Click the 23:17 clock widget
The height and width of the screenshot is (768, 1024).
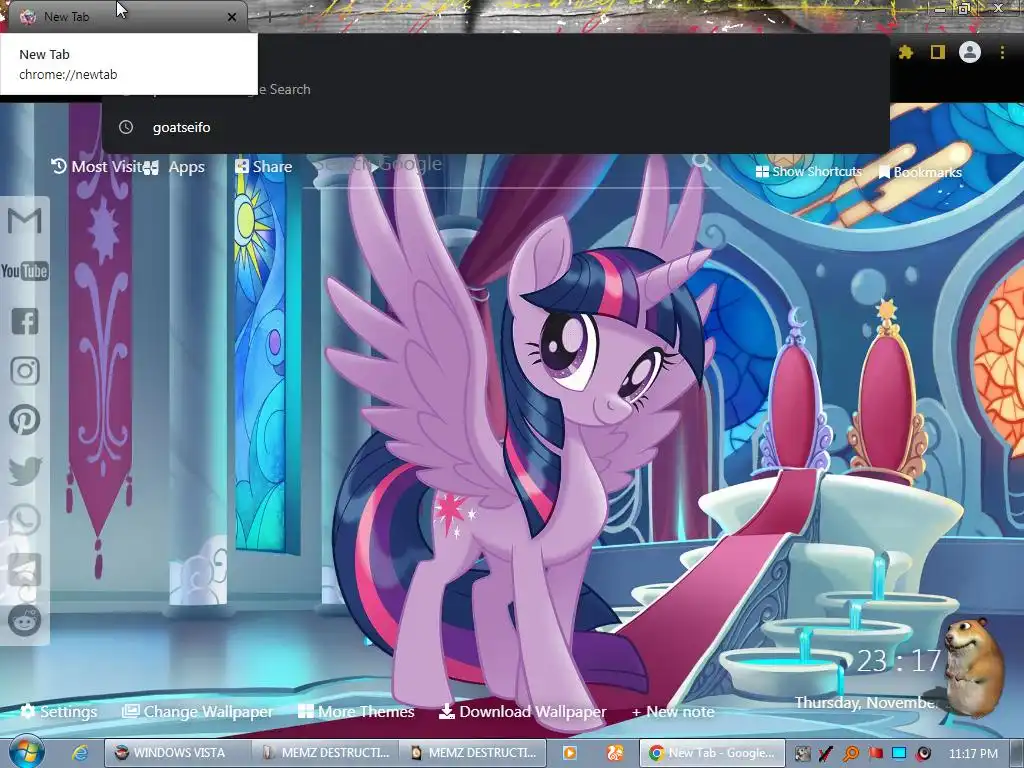pyautogui.click(x=899, y=661)
